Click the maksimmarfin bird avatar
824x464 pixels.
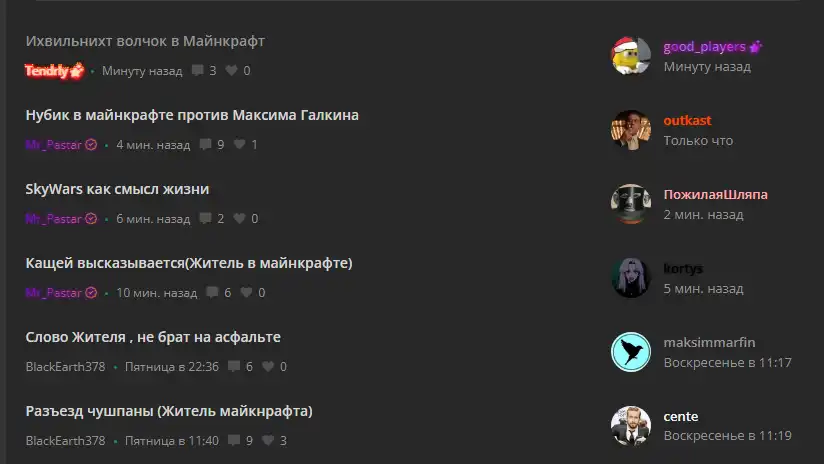click(x=631, y=352)
